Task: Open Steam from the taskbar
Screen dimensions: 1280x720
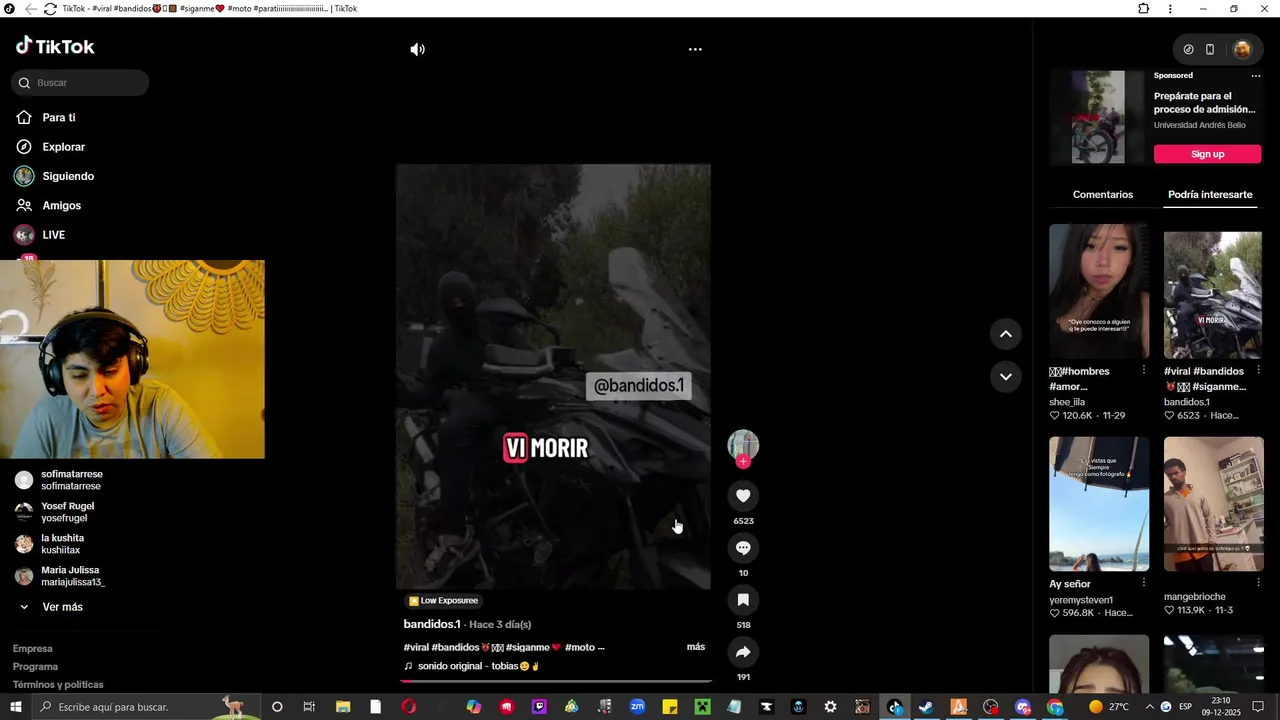Action: [x=926, y=707]
